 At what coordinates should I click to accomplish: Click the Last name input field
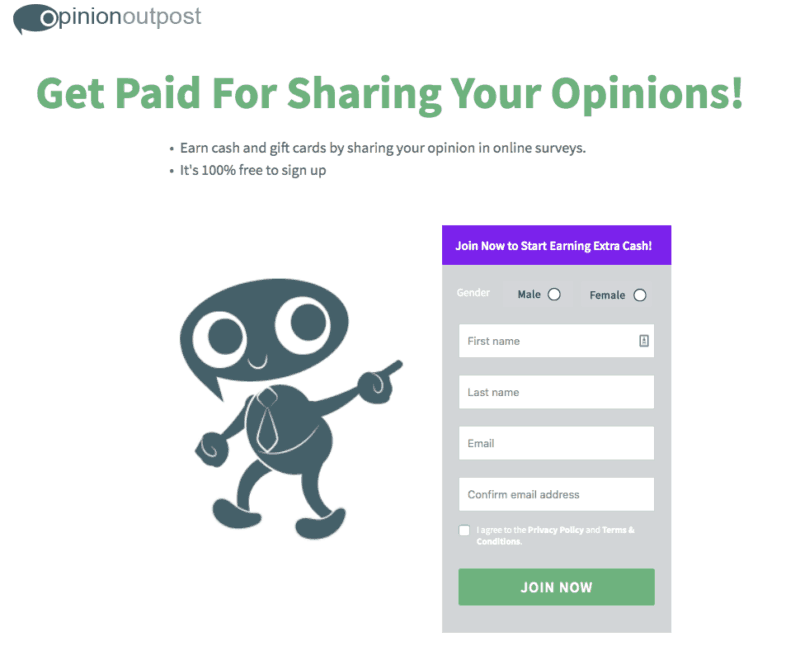[556, 392]
